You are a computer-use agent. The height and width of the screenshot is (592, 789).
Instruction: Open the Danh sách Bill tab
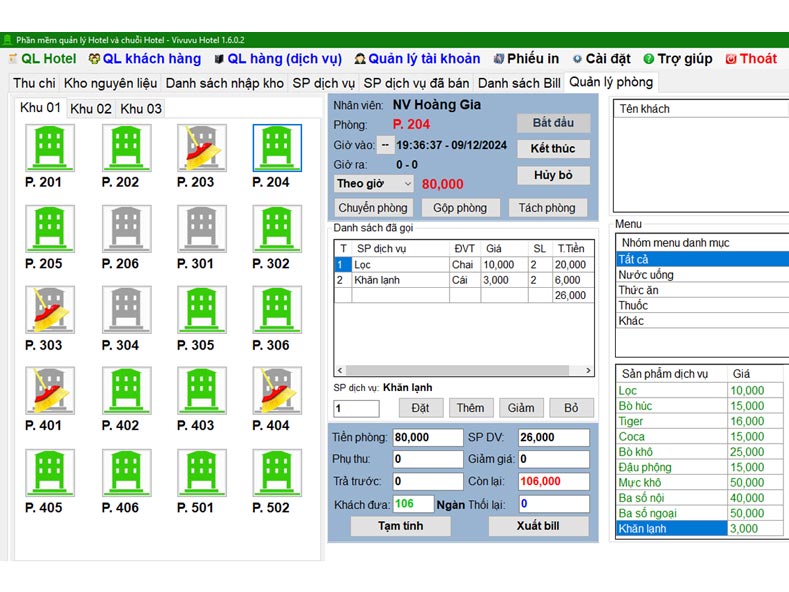click(x=518, y=83)
